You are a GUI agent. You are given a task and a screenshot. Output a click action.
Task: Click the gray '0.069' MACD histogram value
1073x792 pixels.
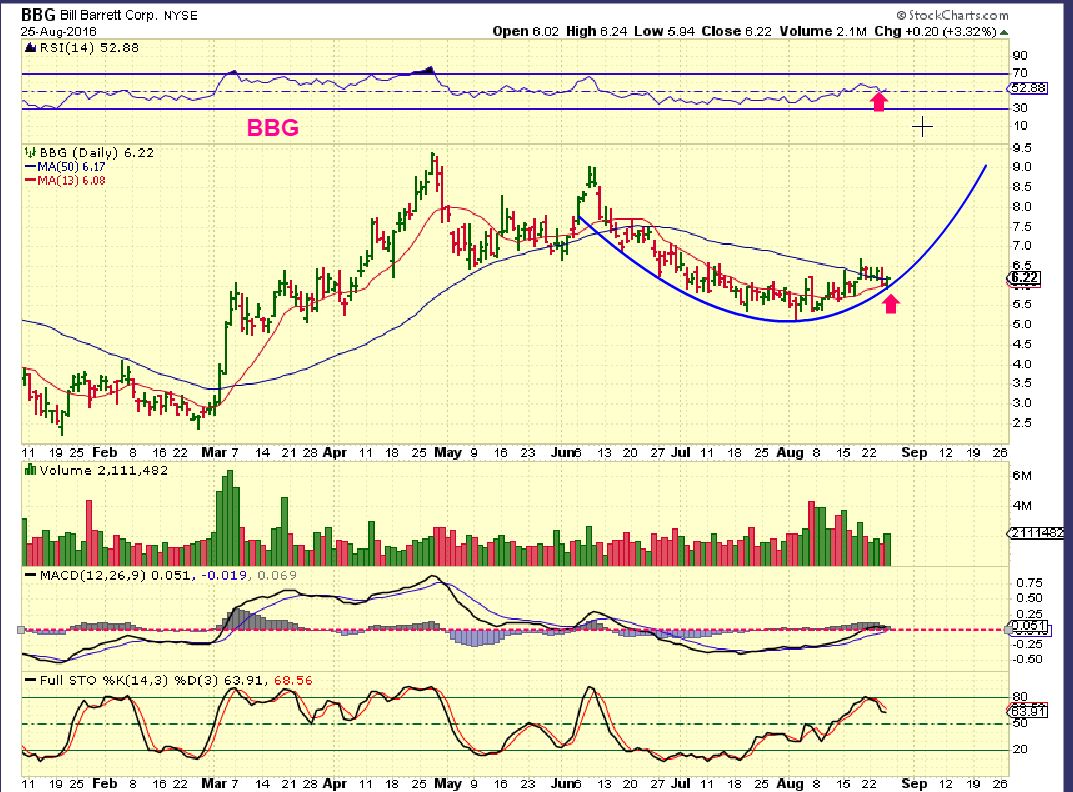pyautogui.click(x=277, y=575)
